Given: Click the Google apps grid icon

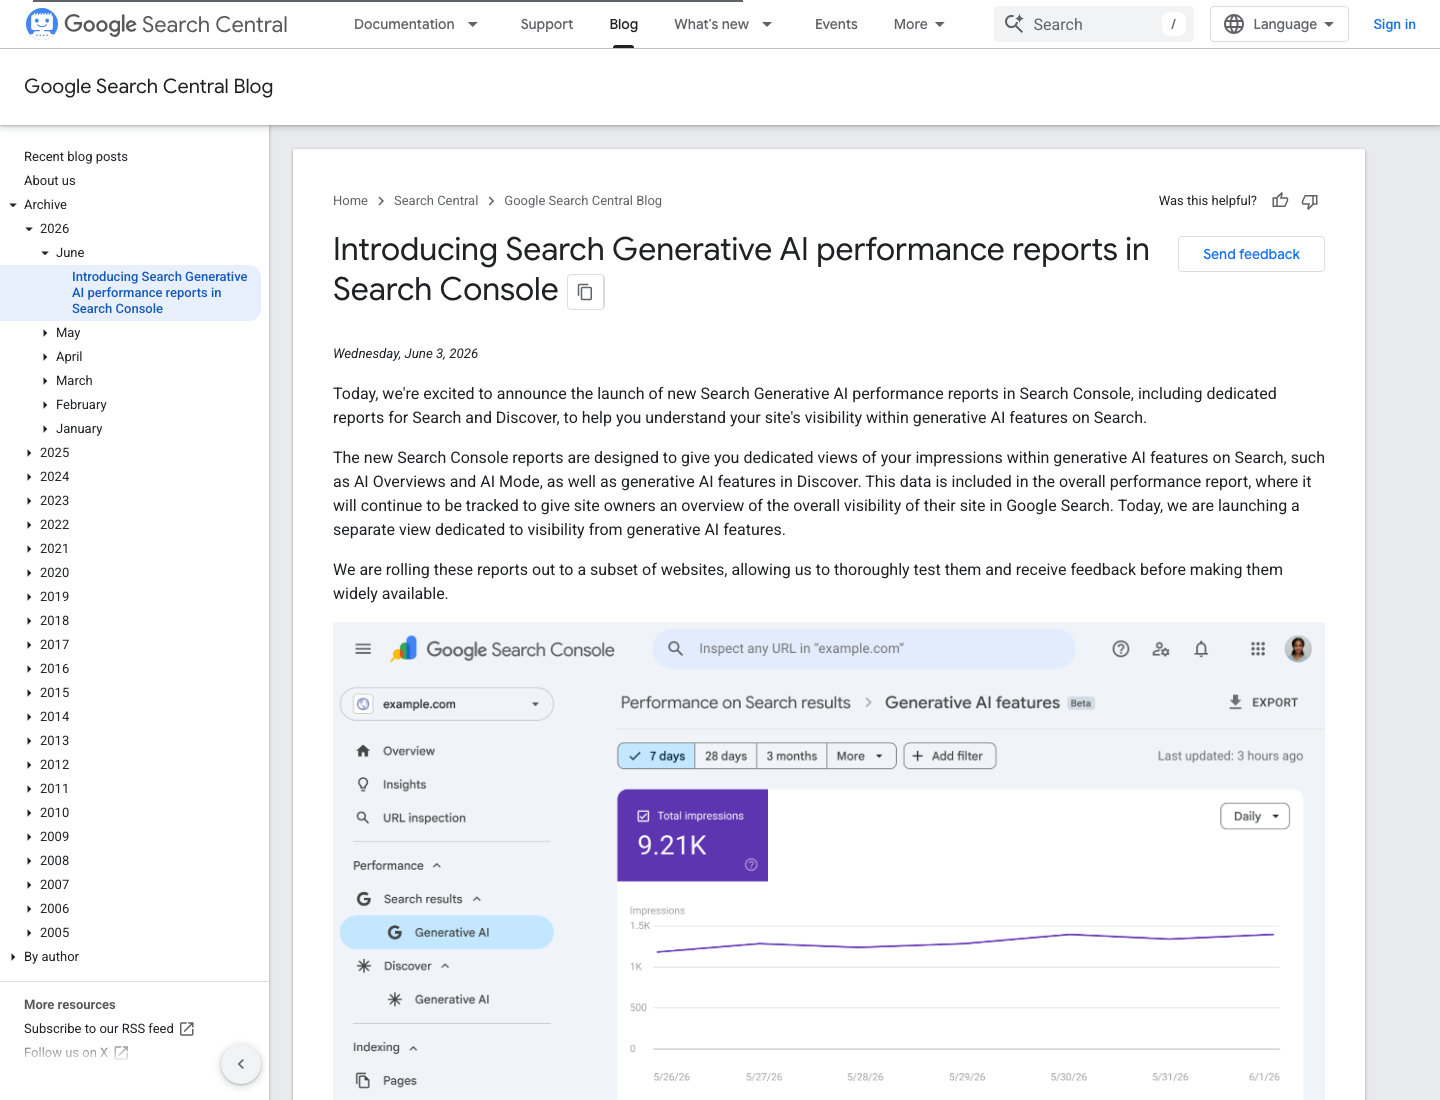Looking at the screenshot, I should click(1258, 649).
